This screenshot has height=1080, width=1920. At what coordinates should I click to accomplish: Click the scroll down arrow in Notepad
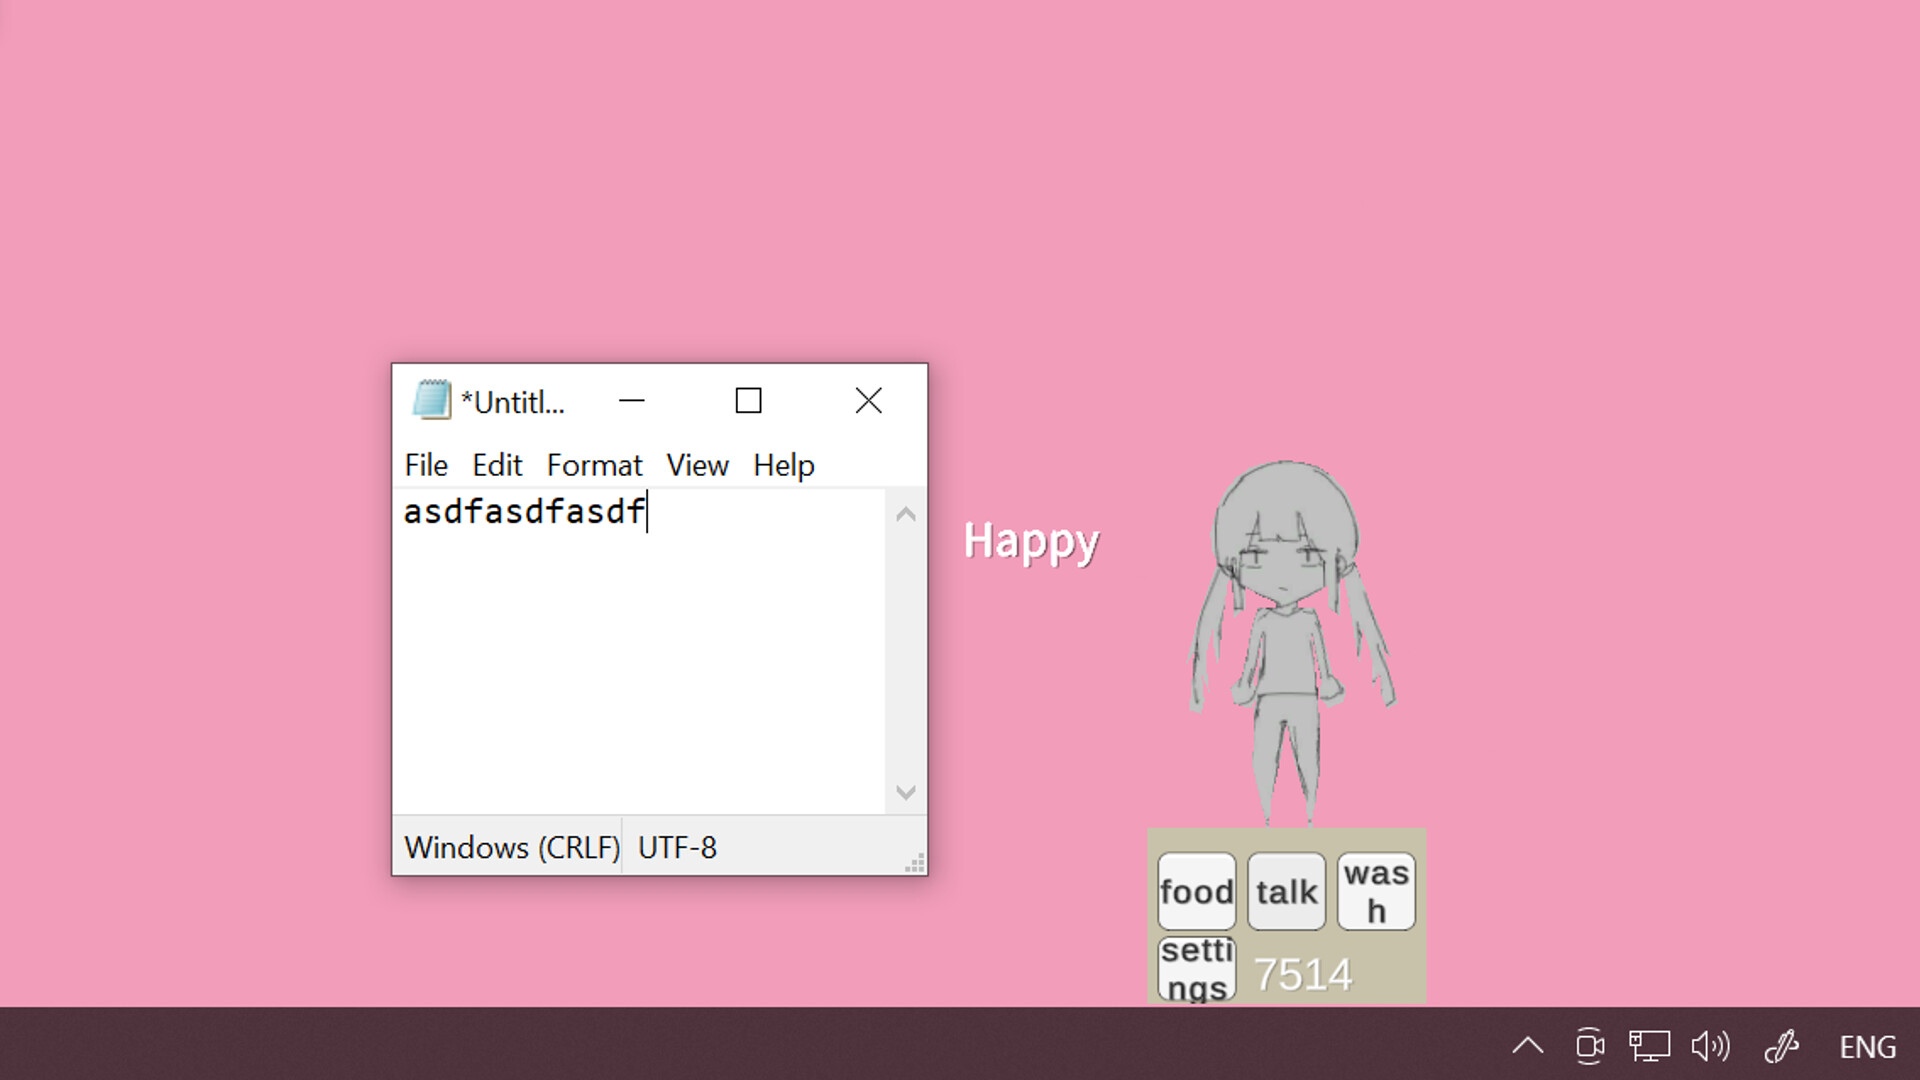pyautogui.click(x=905, y=793)
